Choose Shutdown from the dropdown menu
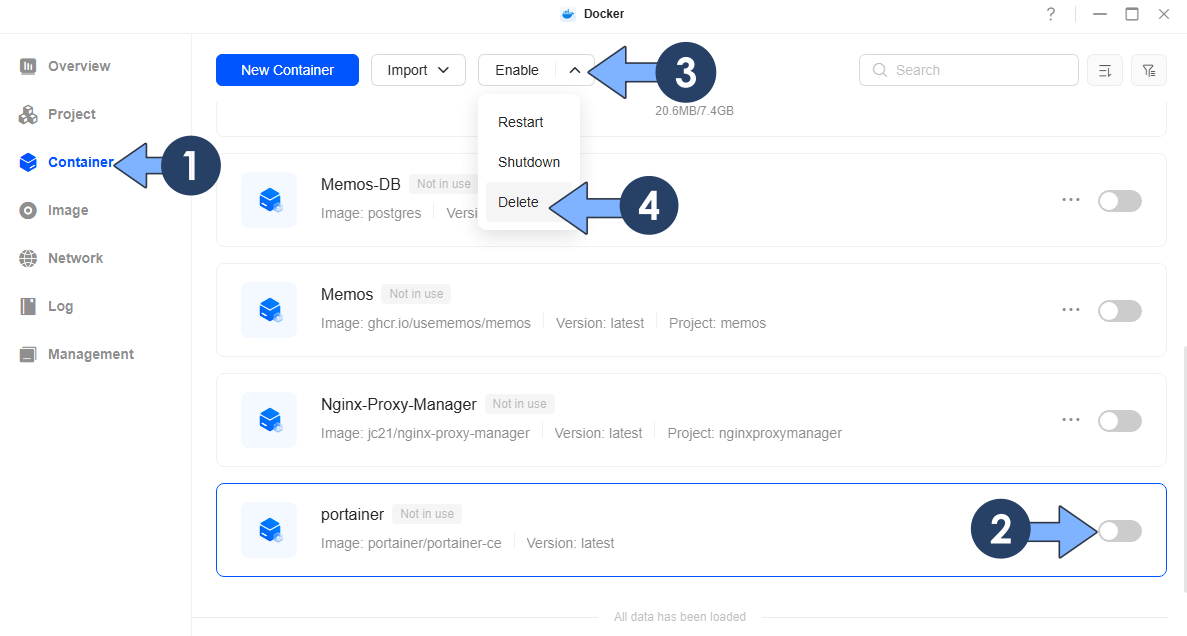This screenshot has width=1187, height=636. (x=529, y=162)
